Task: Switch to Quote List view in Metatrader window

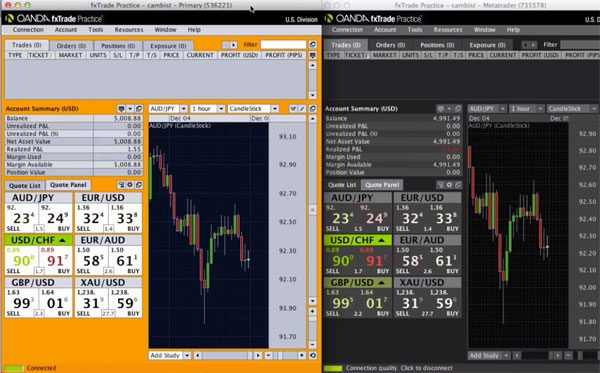Action: [x=342, y=185]
